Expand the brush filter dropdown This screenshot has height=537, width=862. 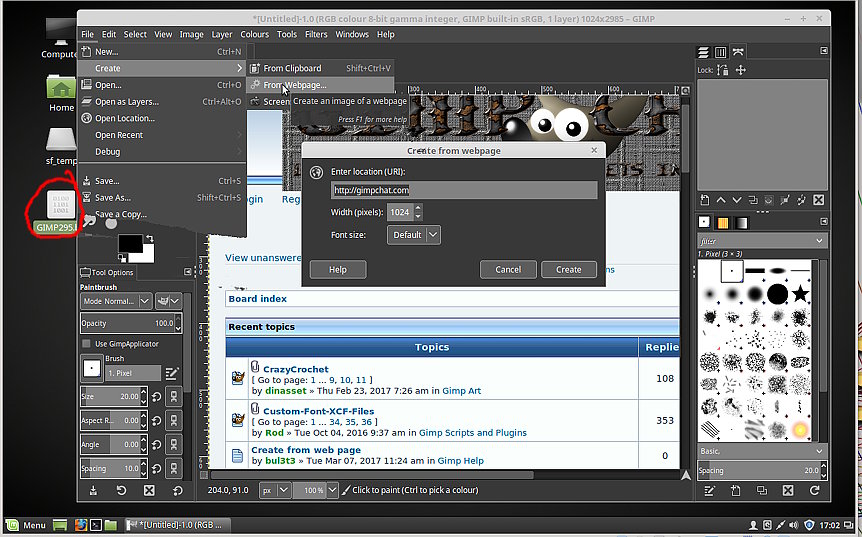pos(819,241)
